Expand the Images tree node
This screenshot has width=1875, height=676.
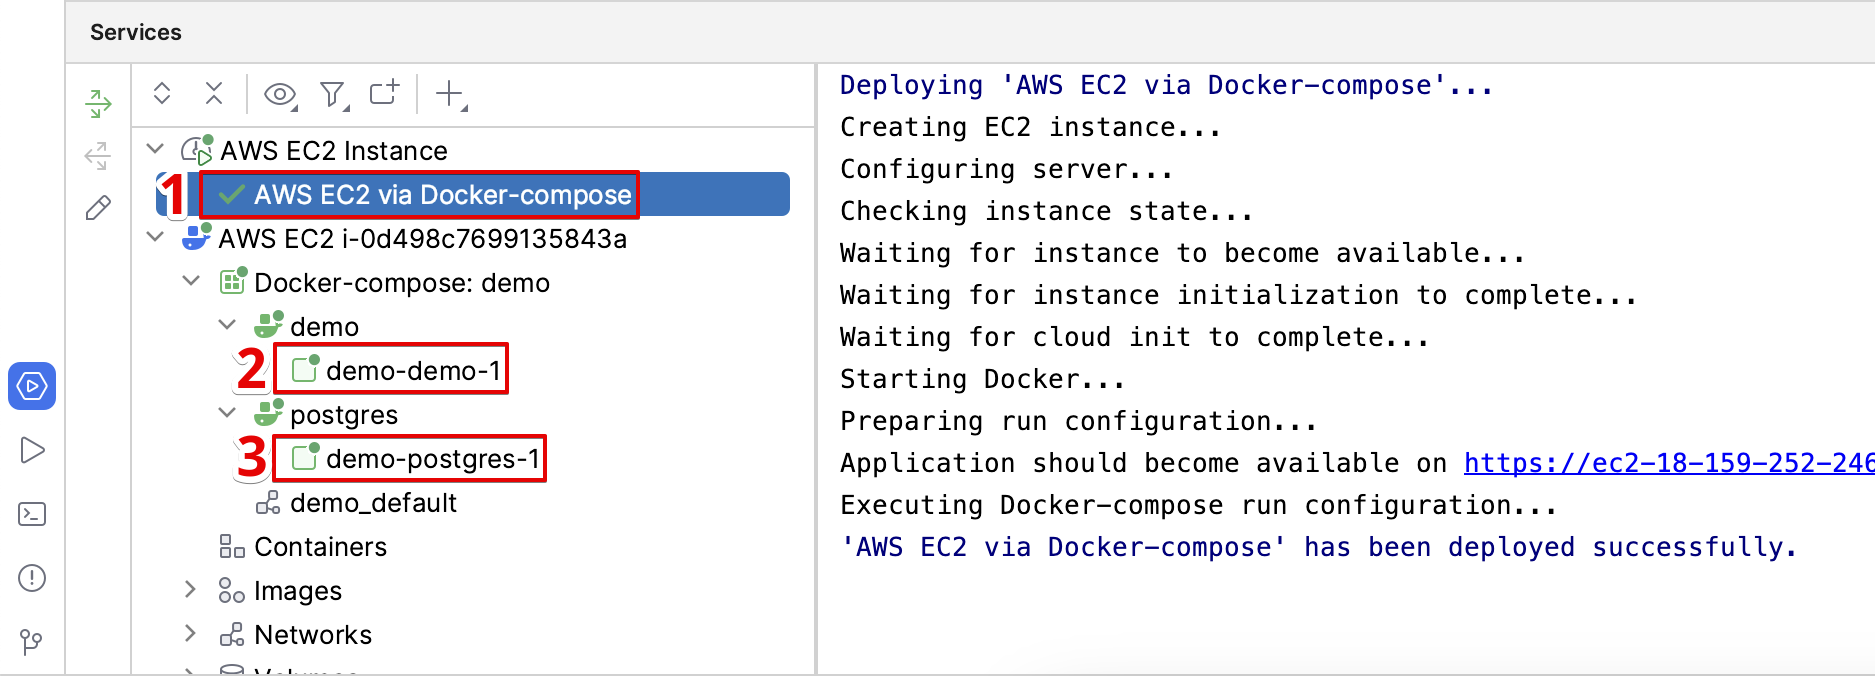(x=190, y=590)
